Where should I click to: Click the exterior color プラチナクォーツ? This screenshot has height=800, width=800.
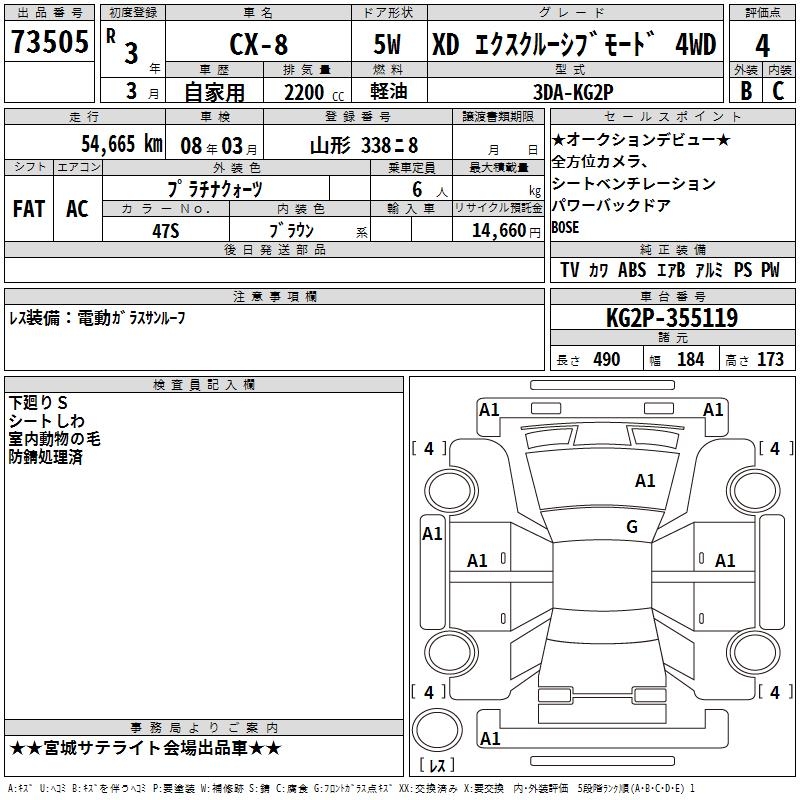point(215,189)
